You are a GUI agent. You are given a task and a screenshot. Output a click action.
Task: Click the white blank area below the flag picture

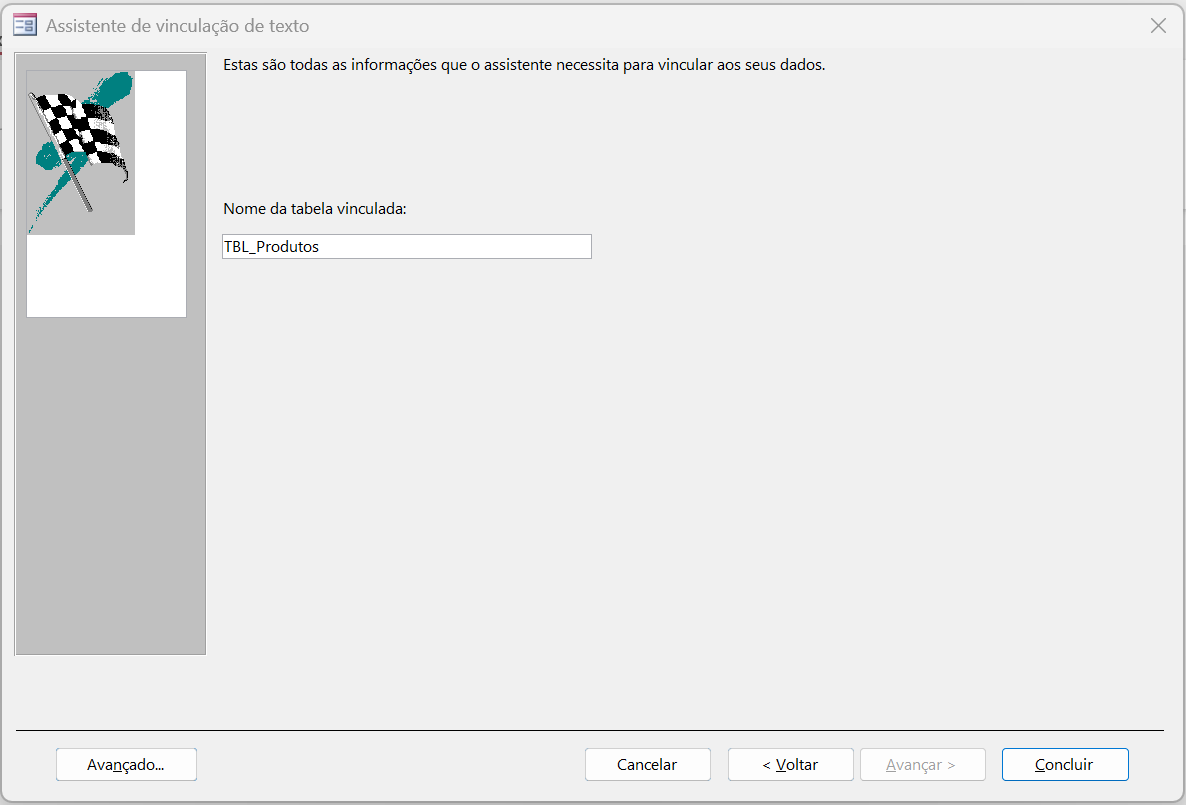[106, 280]
